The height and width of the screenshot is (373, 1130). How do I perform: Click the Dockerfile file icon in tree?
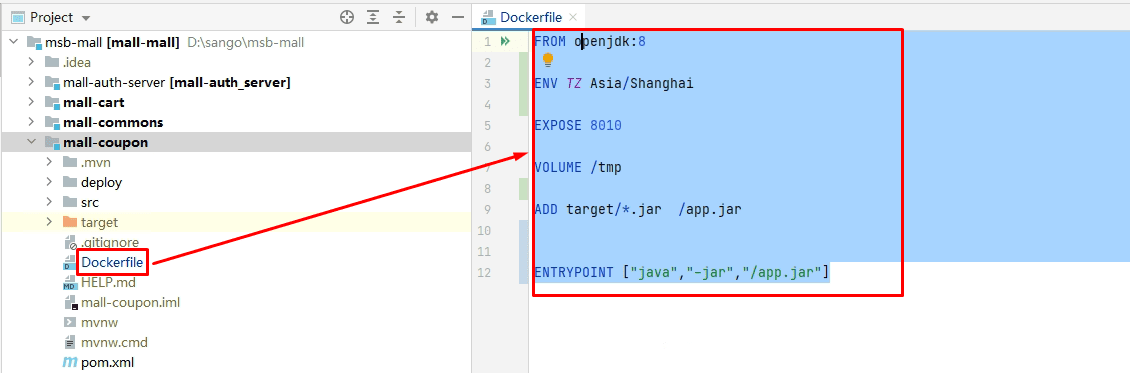(70, 263)
